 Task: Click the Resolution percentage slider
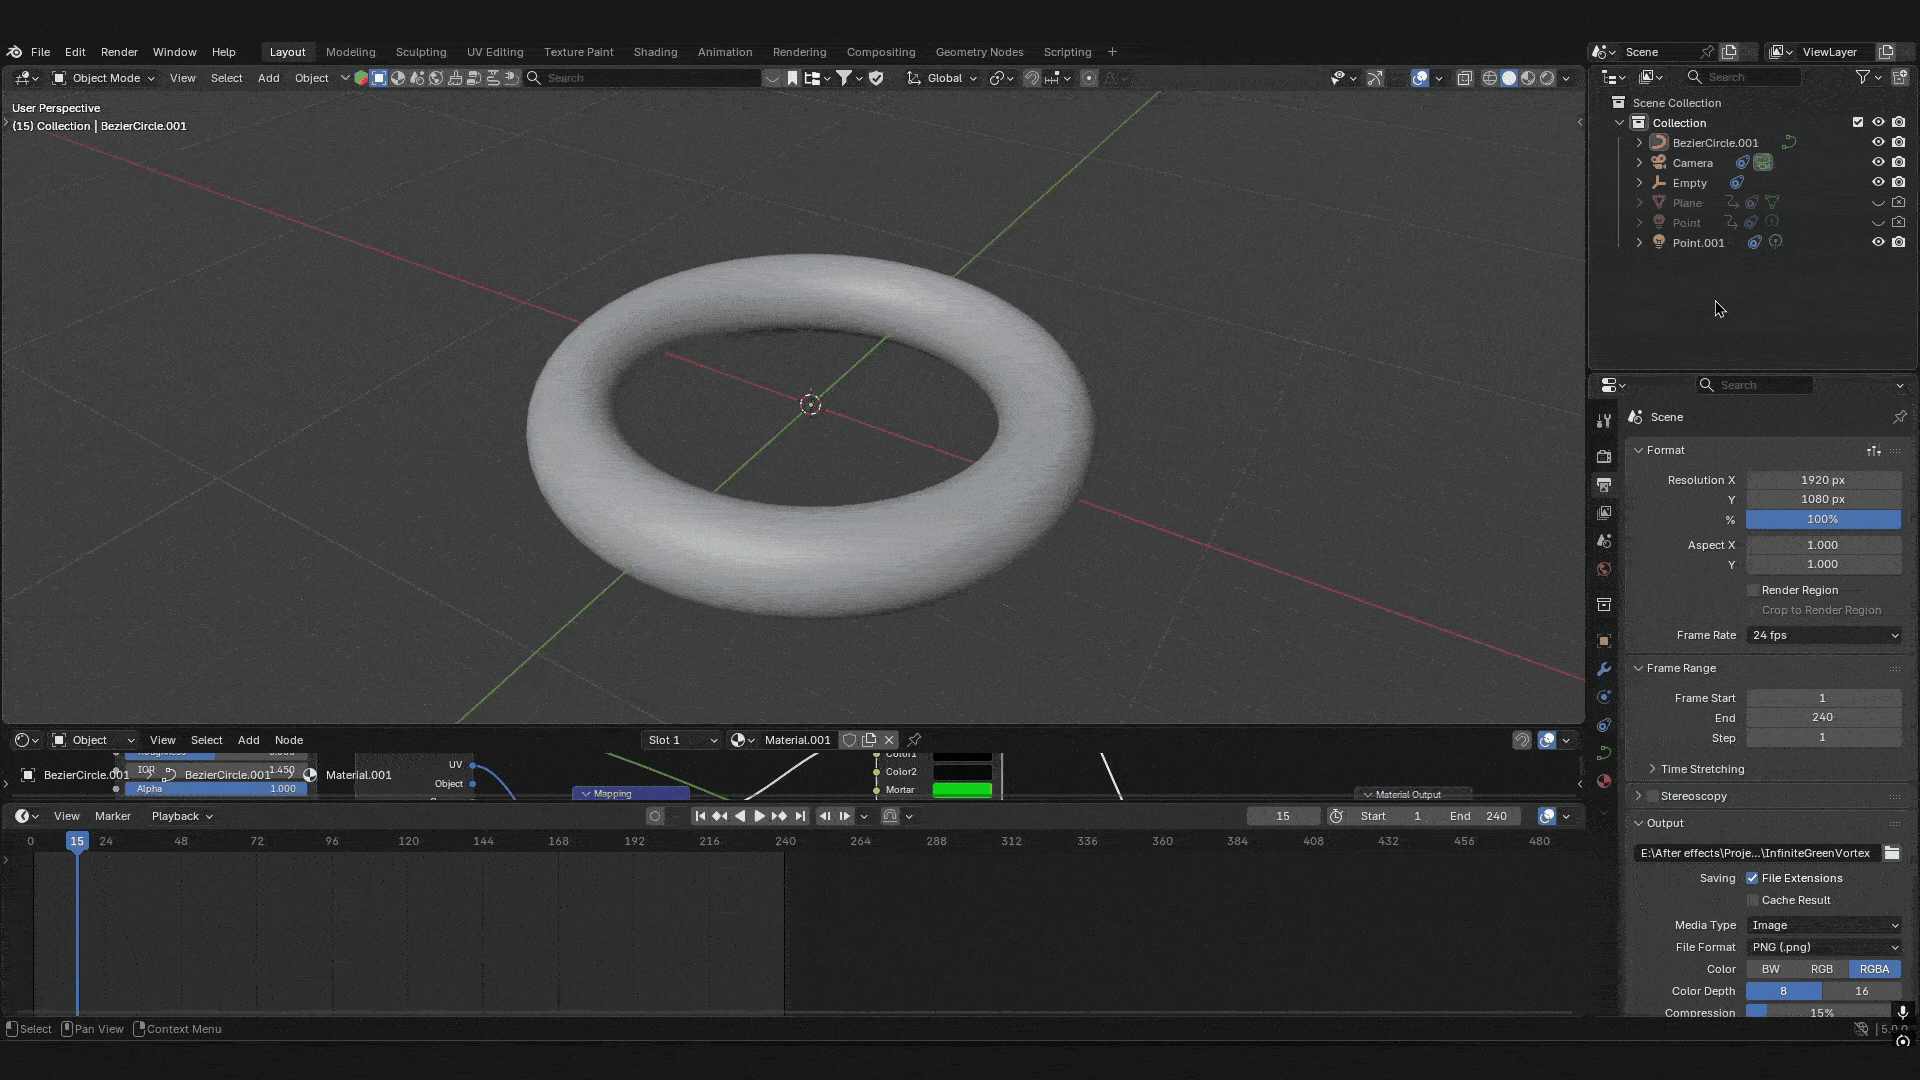tap(1822, 519)
